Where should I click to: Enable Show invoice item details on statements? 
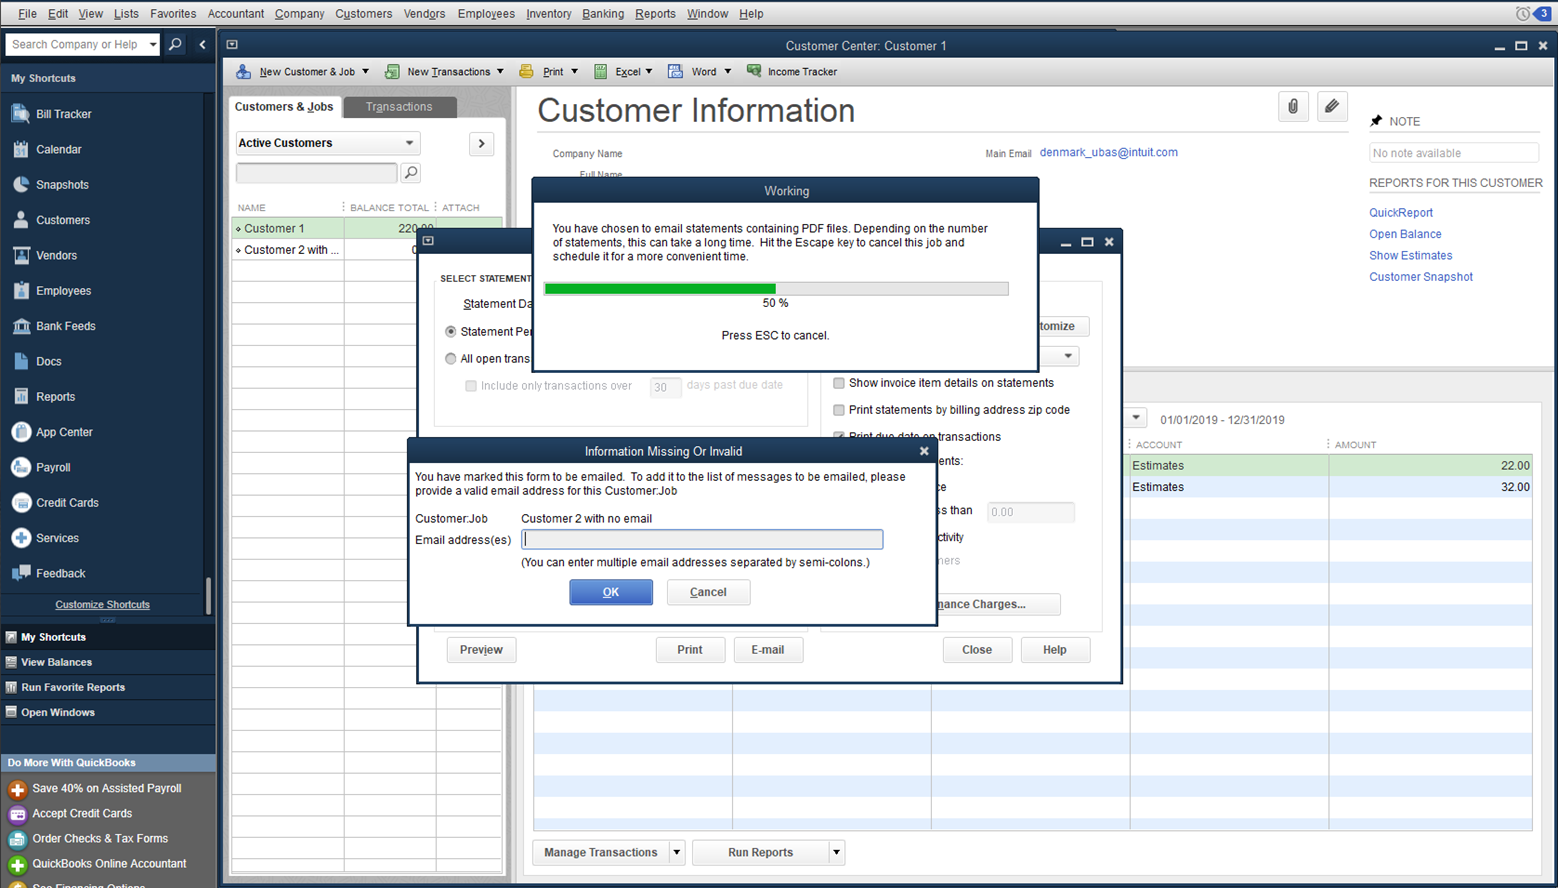[839, 383]
